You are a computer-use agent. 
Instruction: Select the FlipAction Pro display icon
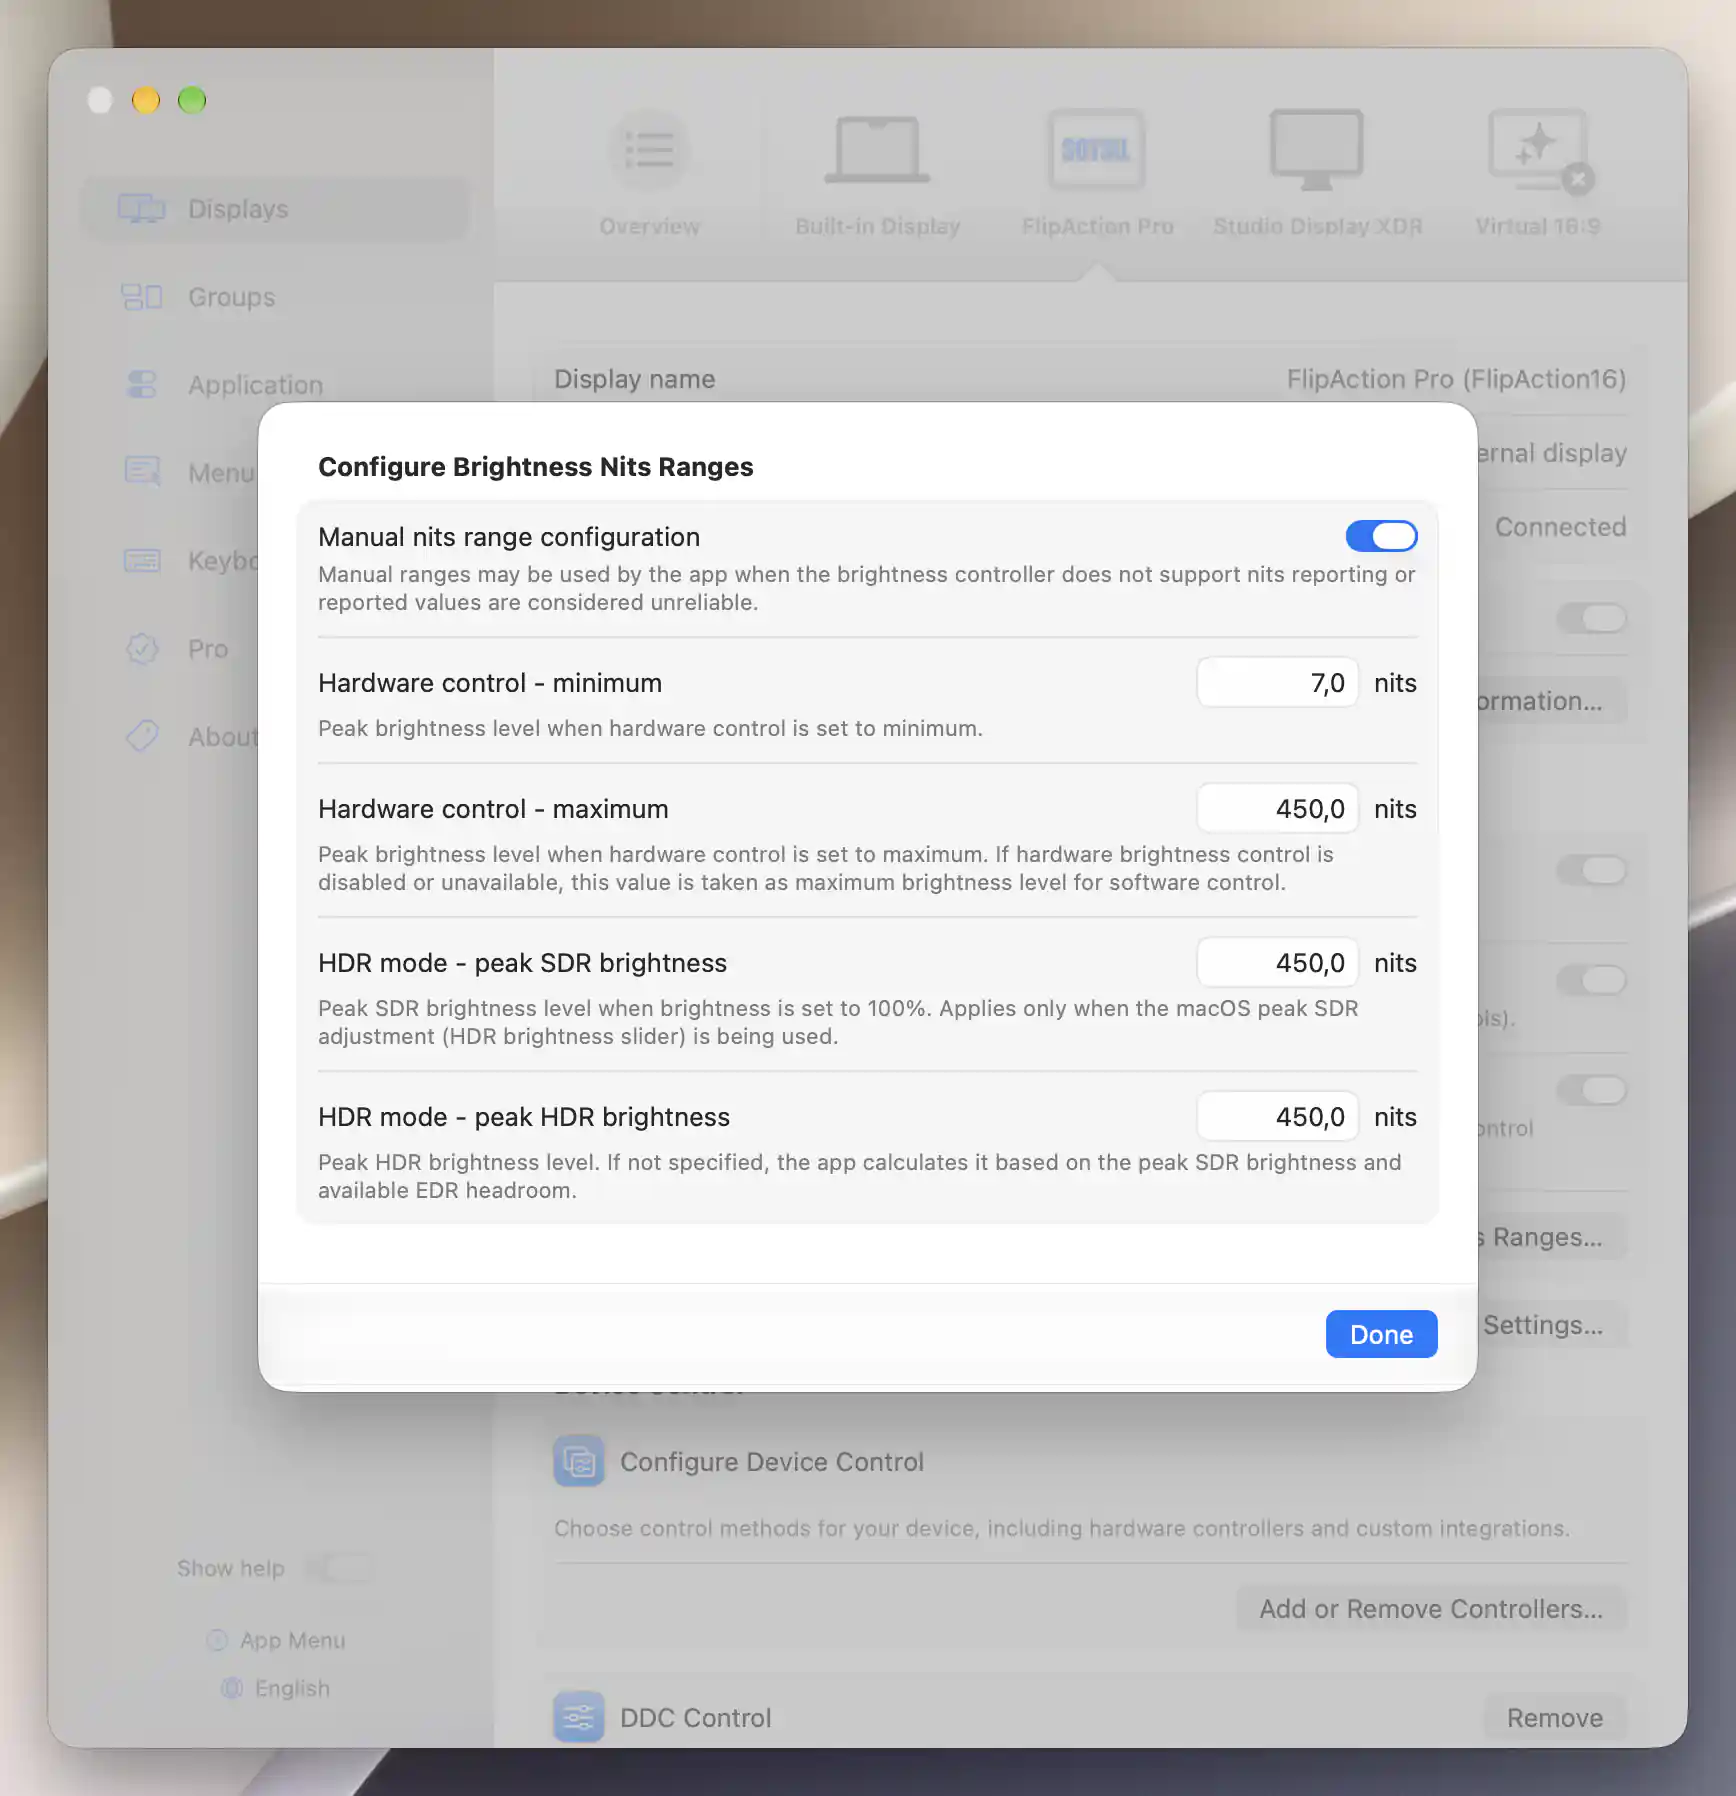pos(1096,151)
